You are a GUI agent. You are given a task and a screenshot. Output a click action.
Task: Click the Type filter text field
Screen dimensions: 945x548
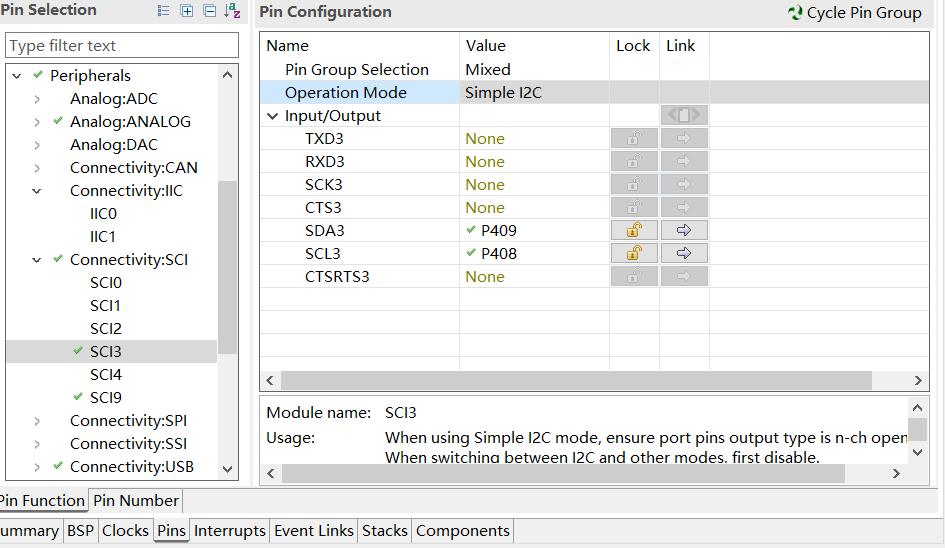[x=122, y=45]
